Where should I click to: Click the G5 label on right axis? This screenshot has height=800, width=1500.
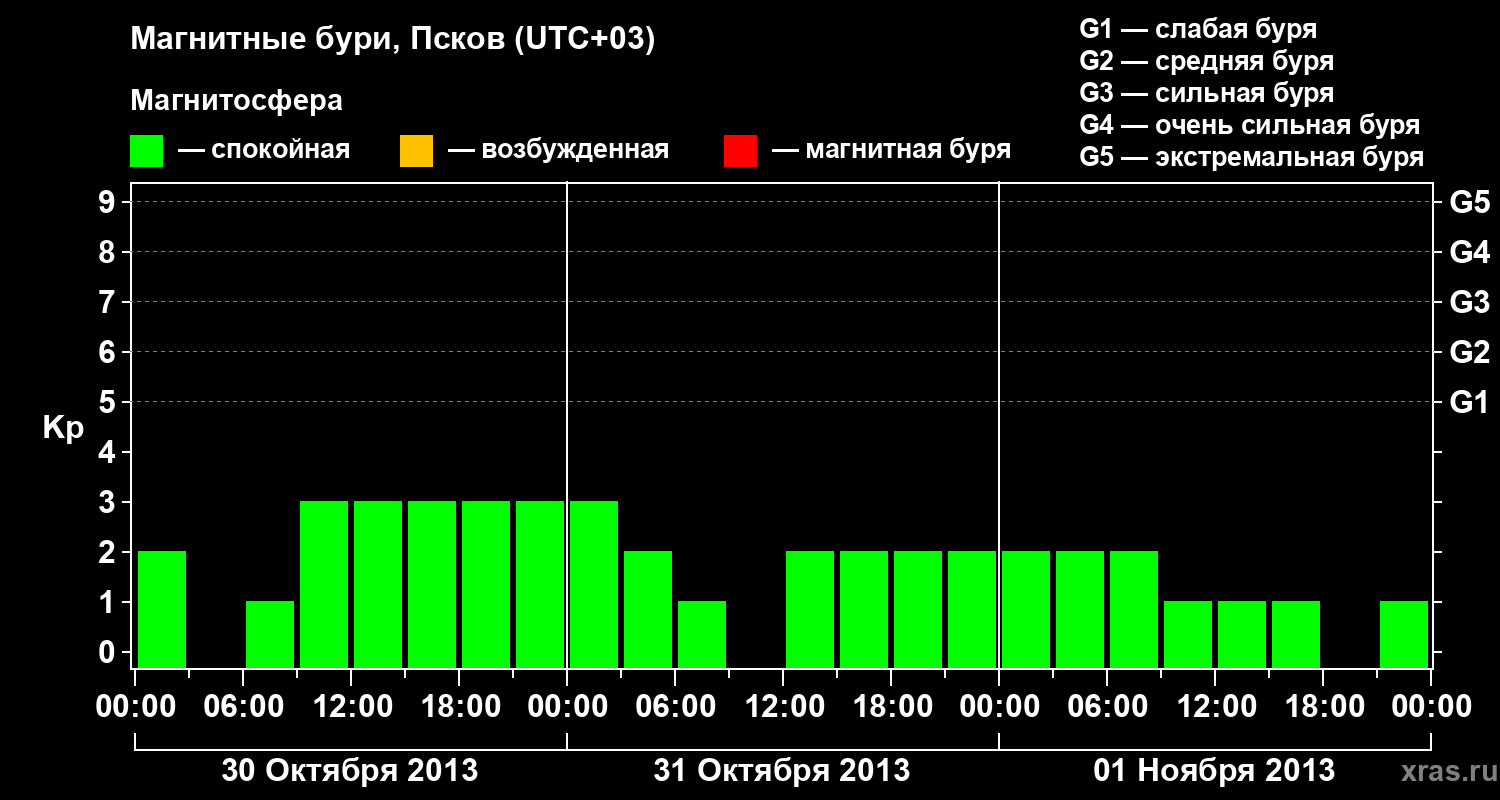coord(1470,202)
